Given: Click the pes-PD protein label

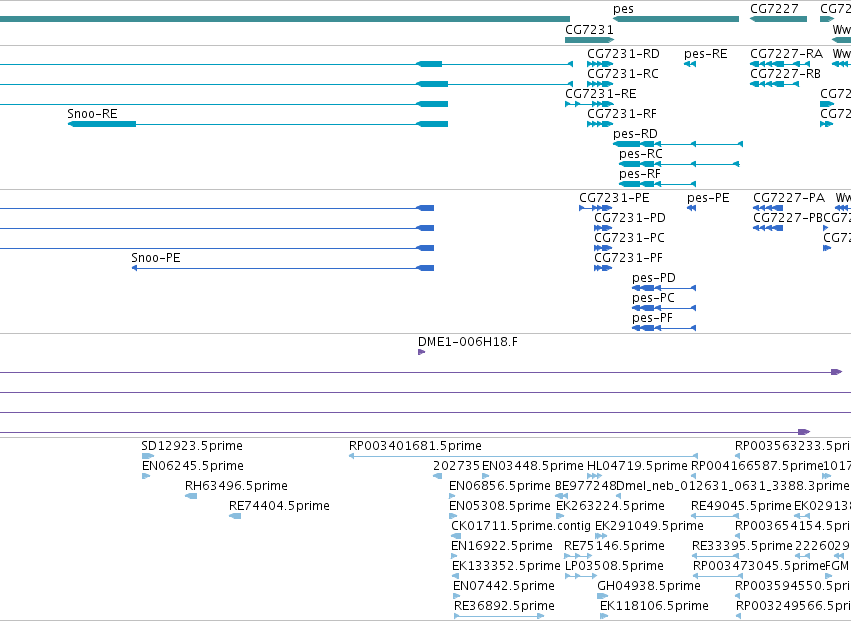Looking at the screenshot, I should click(x=654, y=278).
